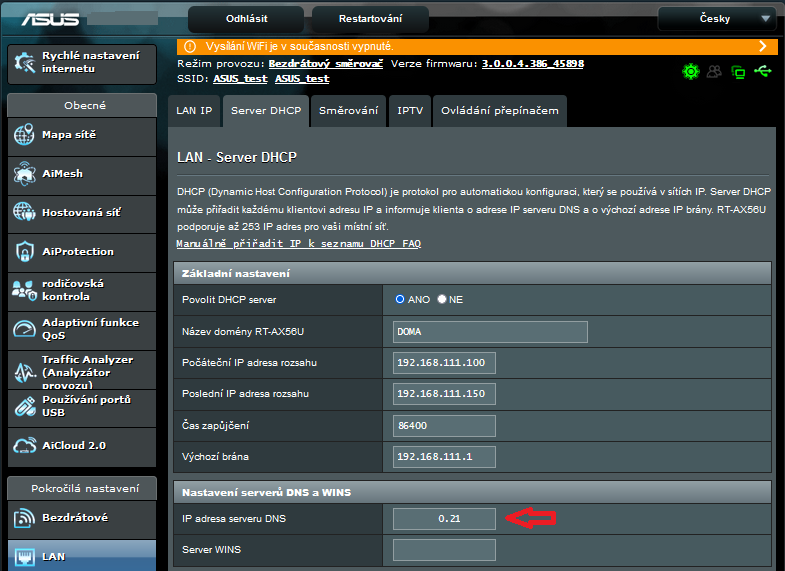
Task: Switch to the Směrování tab
Action: click(348, 111)
